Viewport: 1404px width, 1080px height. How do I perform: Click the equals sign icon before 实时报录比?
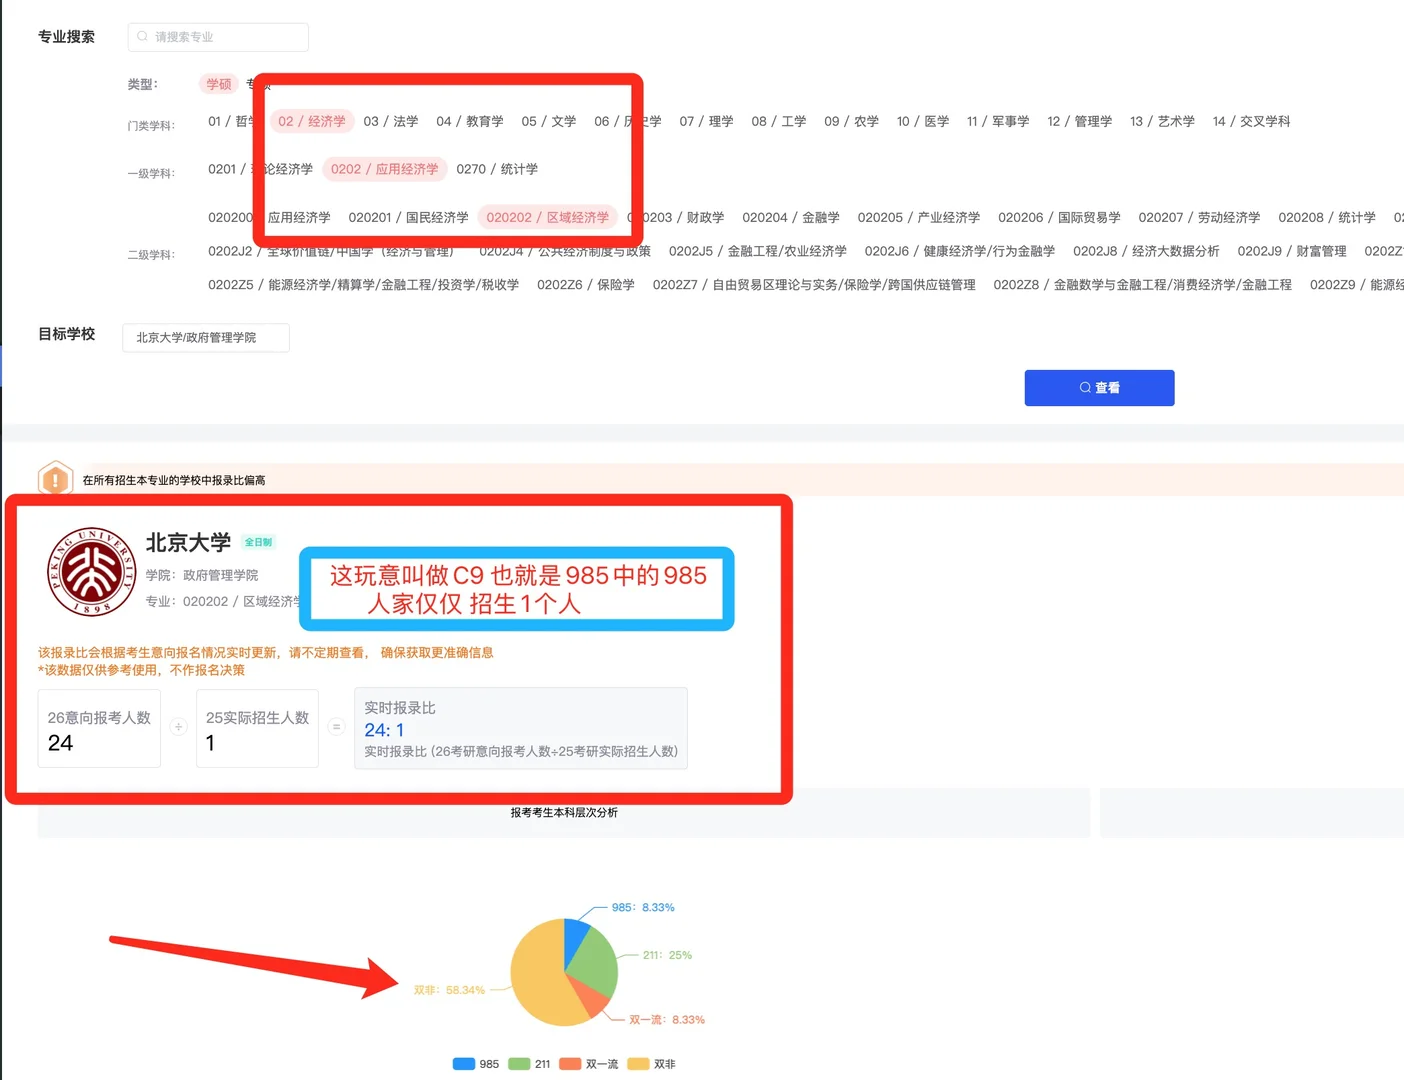[336, 727]
